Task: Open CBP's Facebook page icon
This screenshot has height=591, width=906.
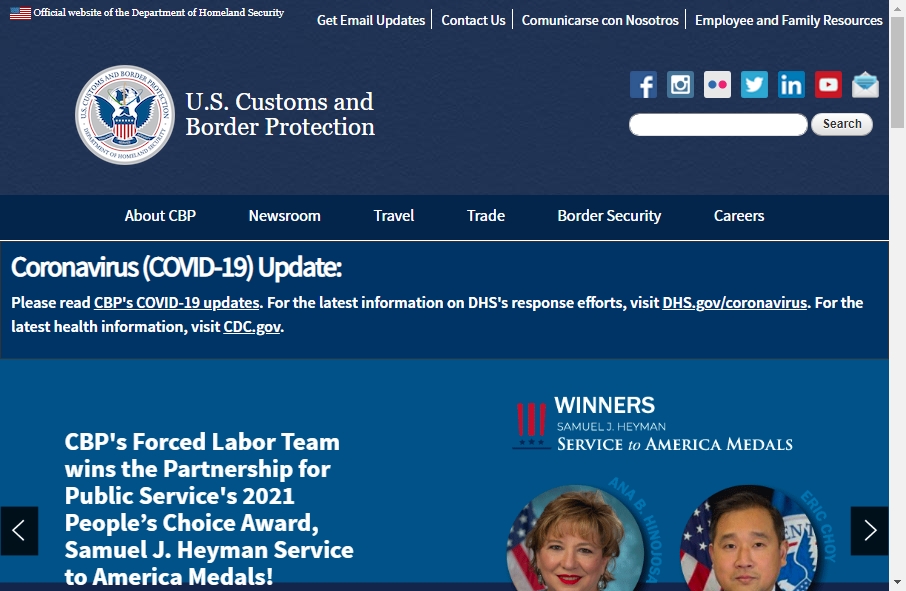Action: coord(643,85)
